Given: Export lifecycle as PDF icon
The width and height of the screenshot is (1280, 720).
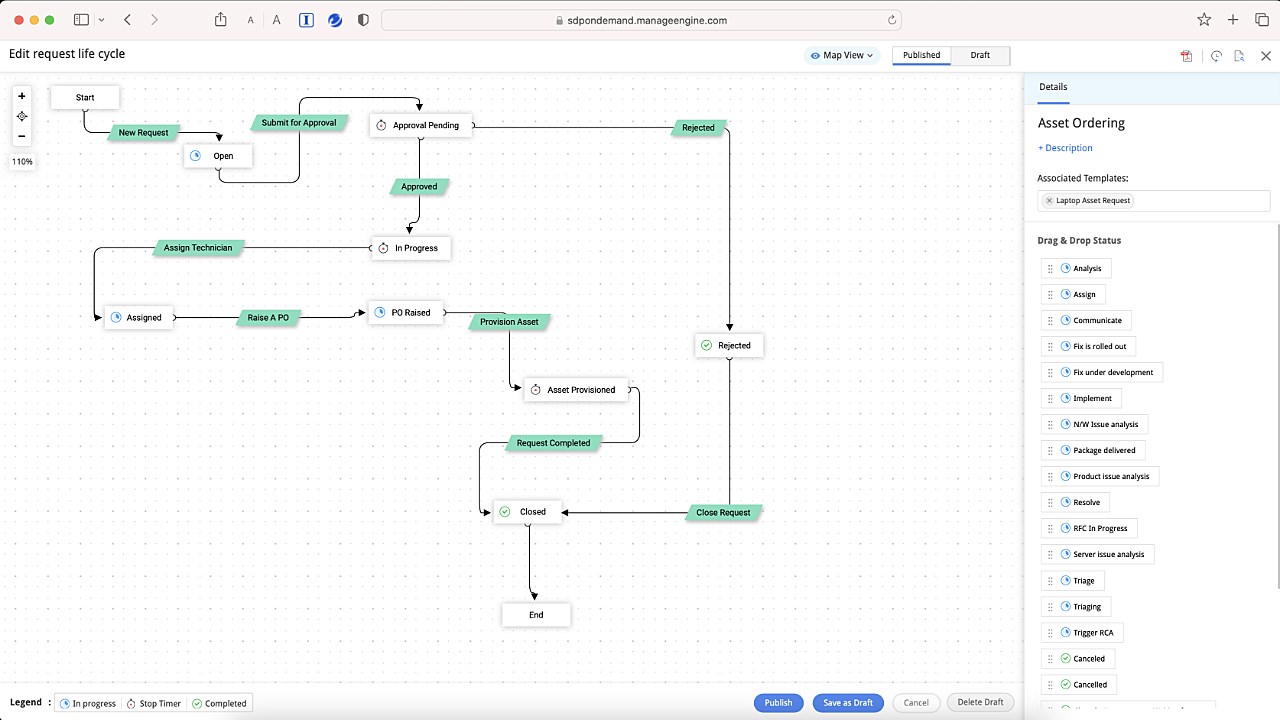Looking at the screenshot, I should click(x=1186, y=56).
